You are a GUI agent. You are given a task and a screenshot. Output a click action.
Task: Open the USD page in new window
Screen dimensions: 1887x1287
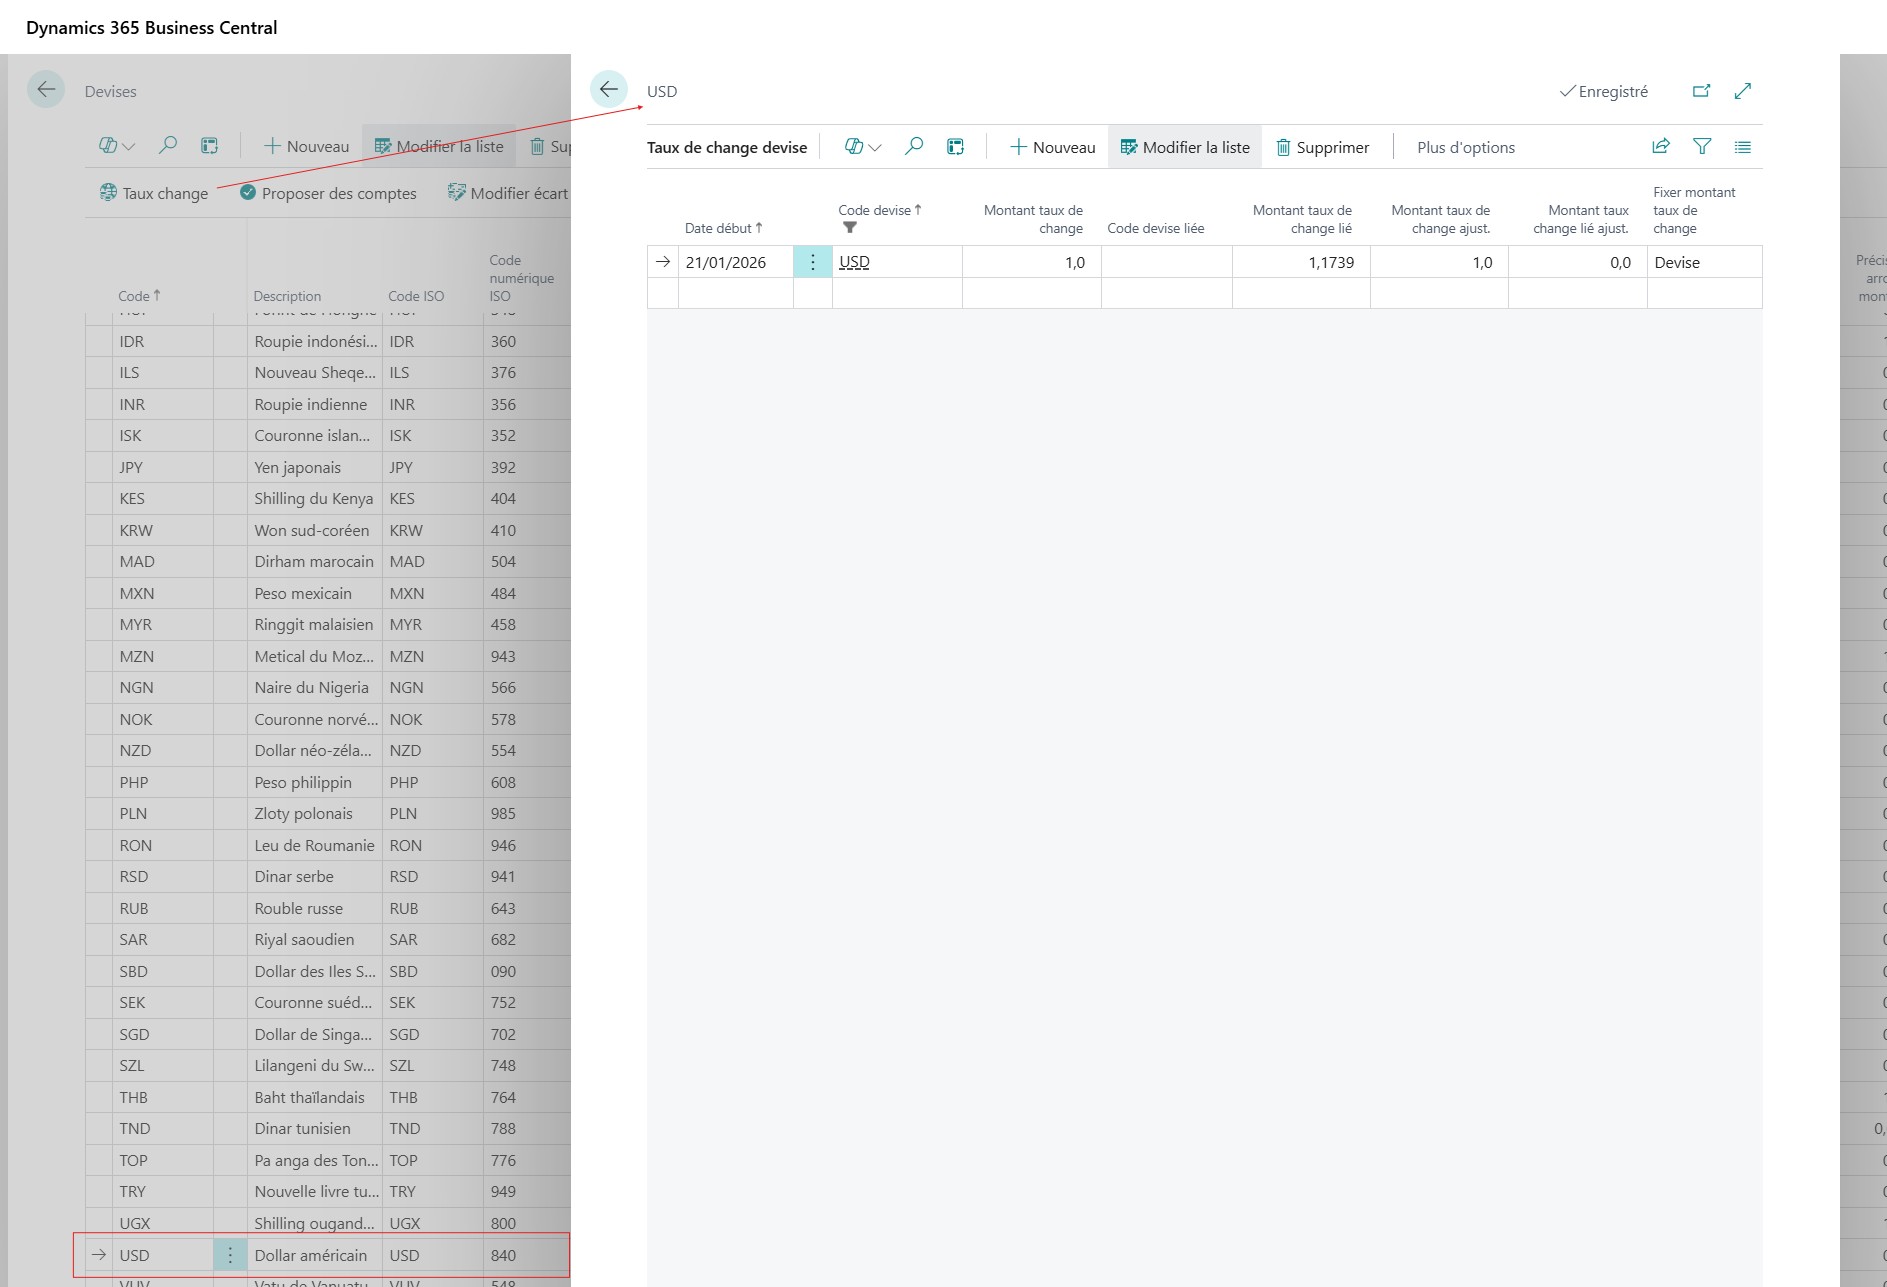tap(1701, 91)
